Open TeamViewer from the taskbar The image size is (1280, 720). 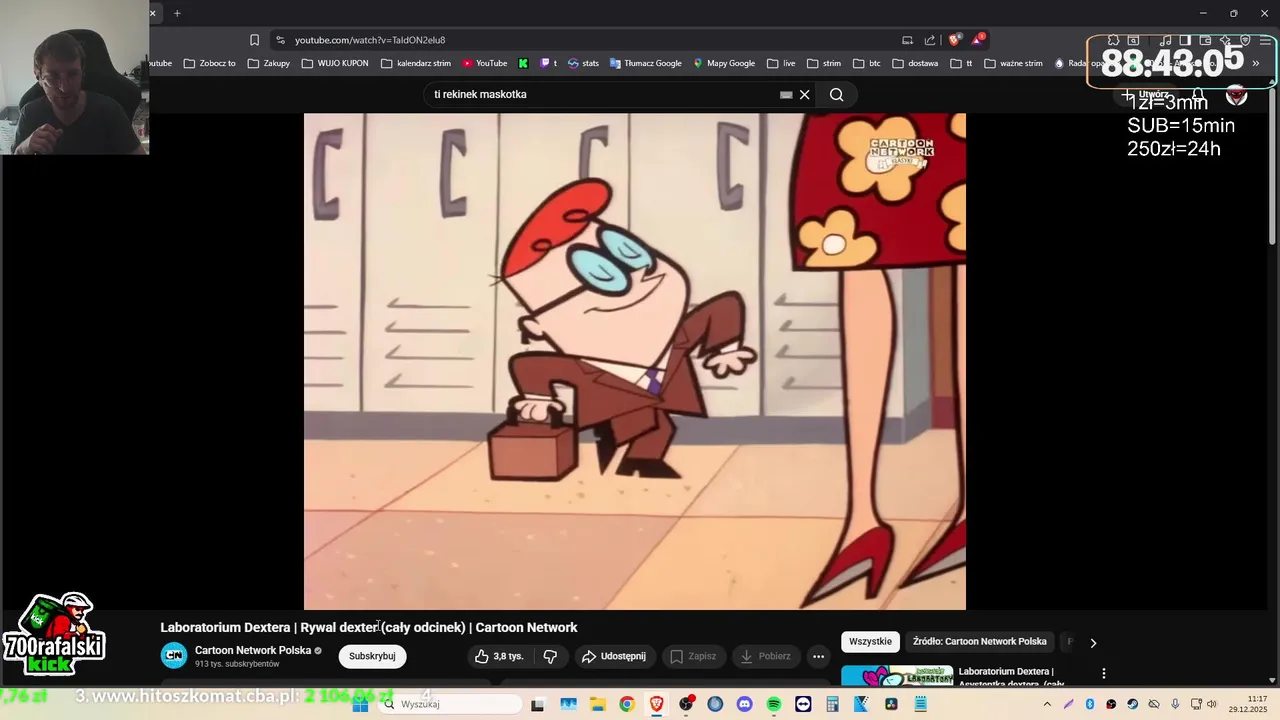(x=803, y=704)
